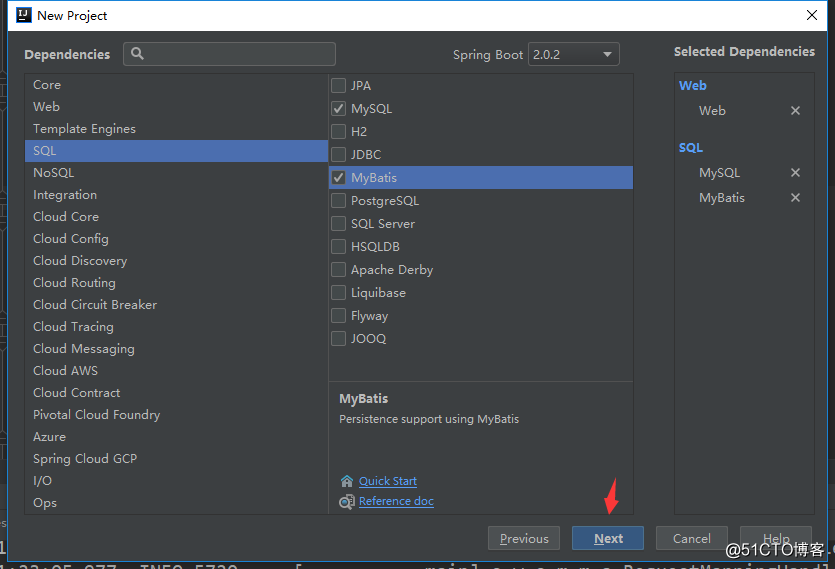835x569 pixels.
Task: Choose Cloud Contract category
Action: coord(176,393)
